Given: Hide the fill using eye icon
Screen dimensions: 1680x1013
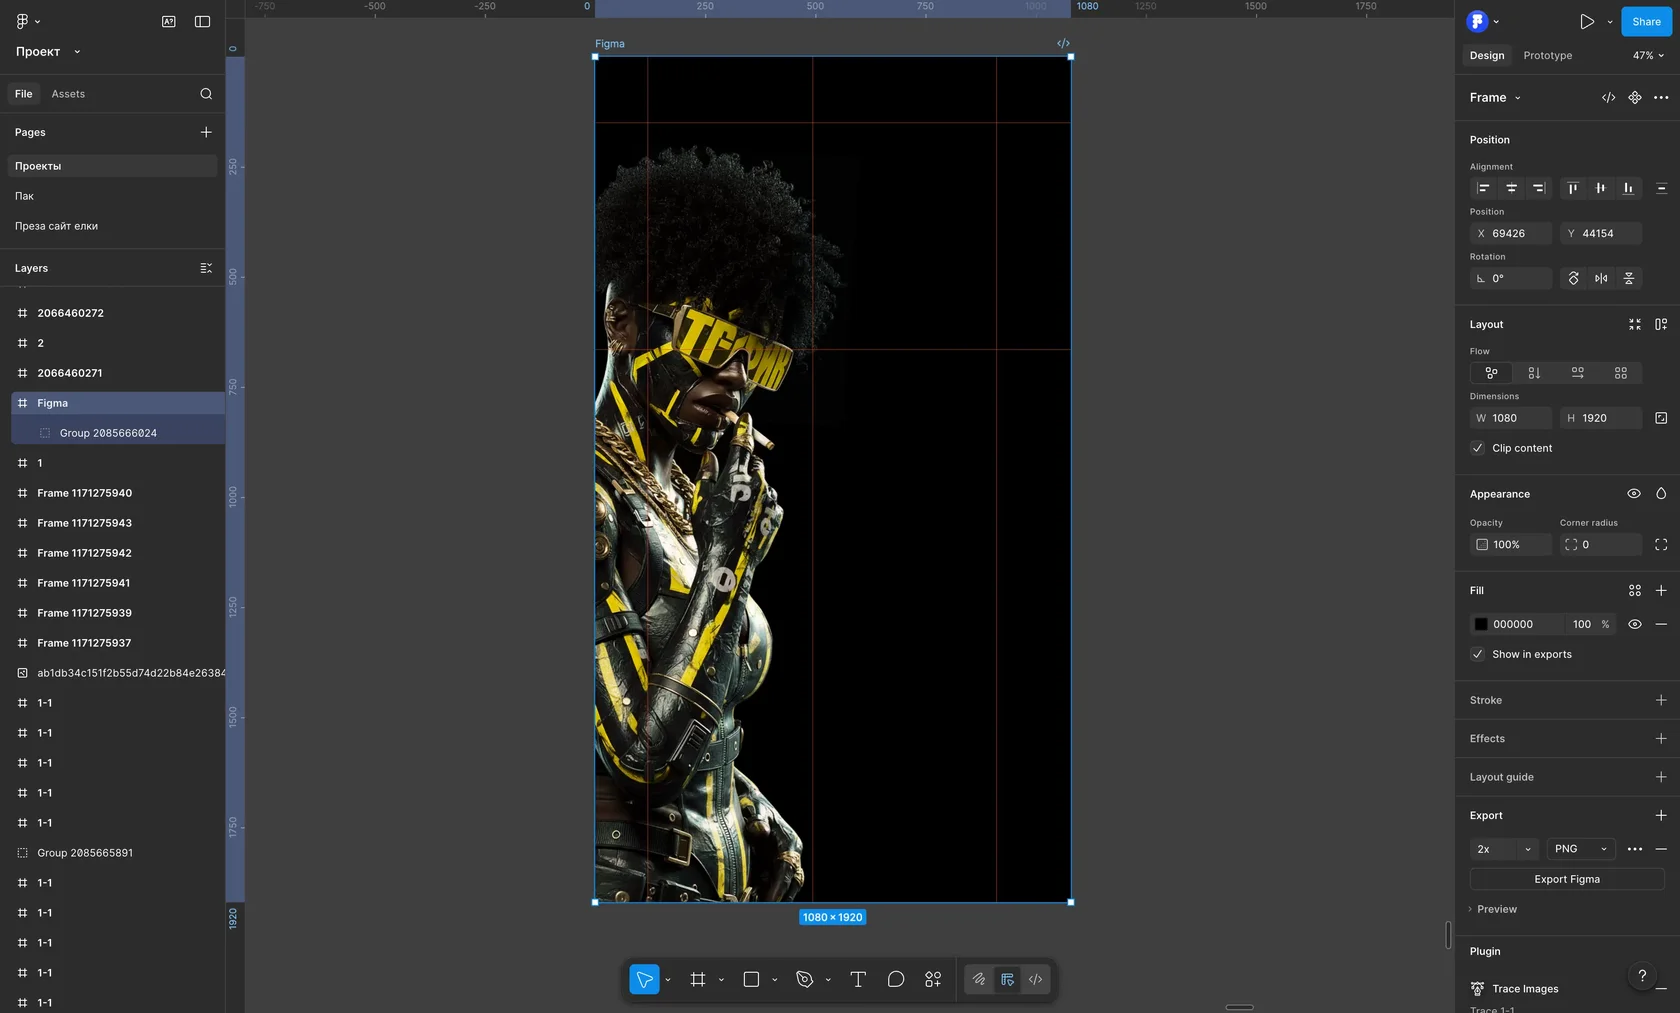Looking at the screenshot, I should (1634, 624).
